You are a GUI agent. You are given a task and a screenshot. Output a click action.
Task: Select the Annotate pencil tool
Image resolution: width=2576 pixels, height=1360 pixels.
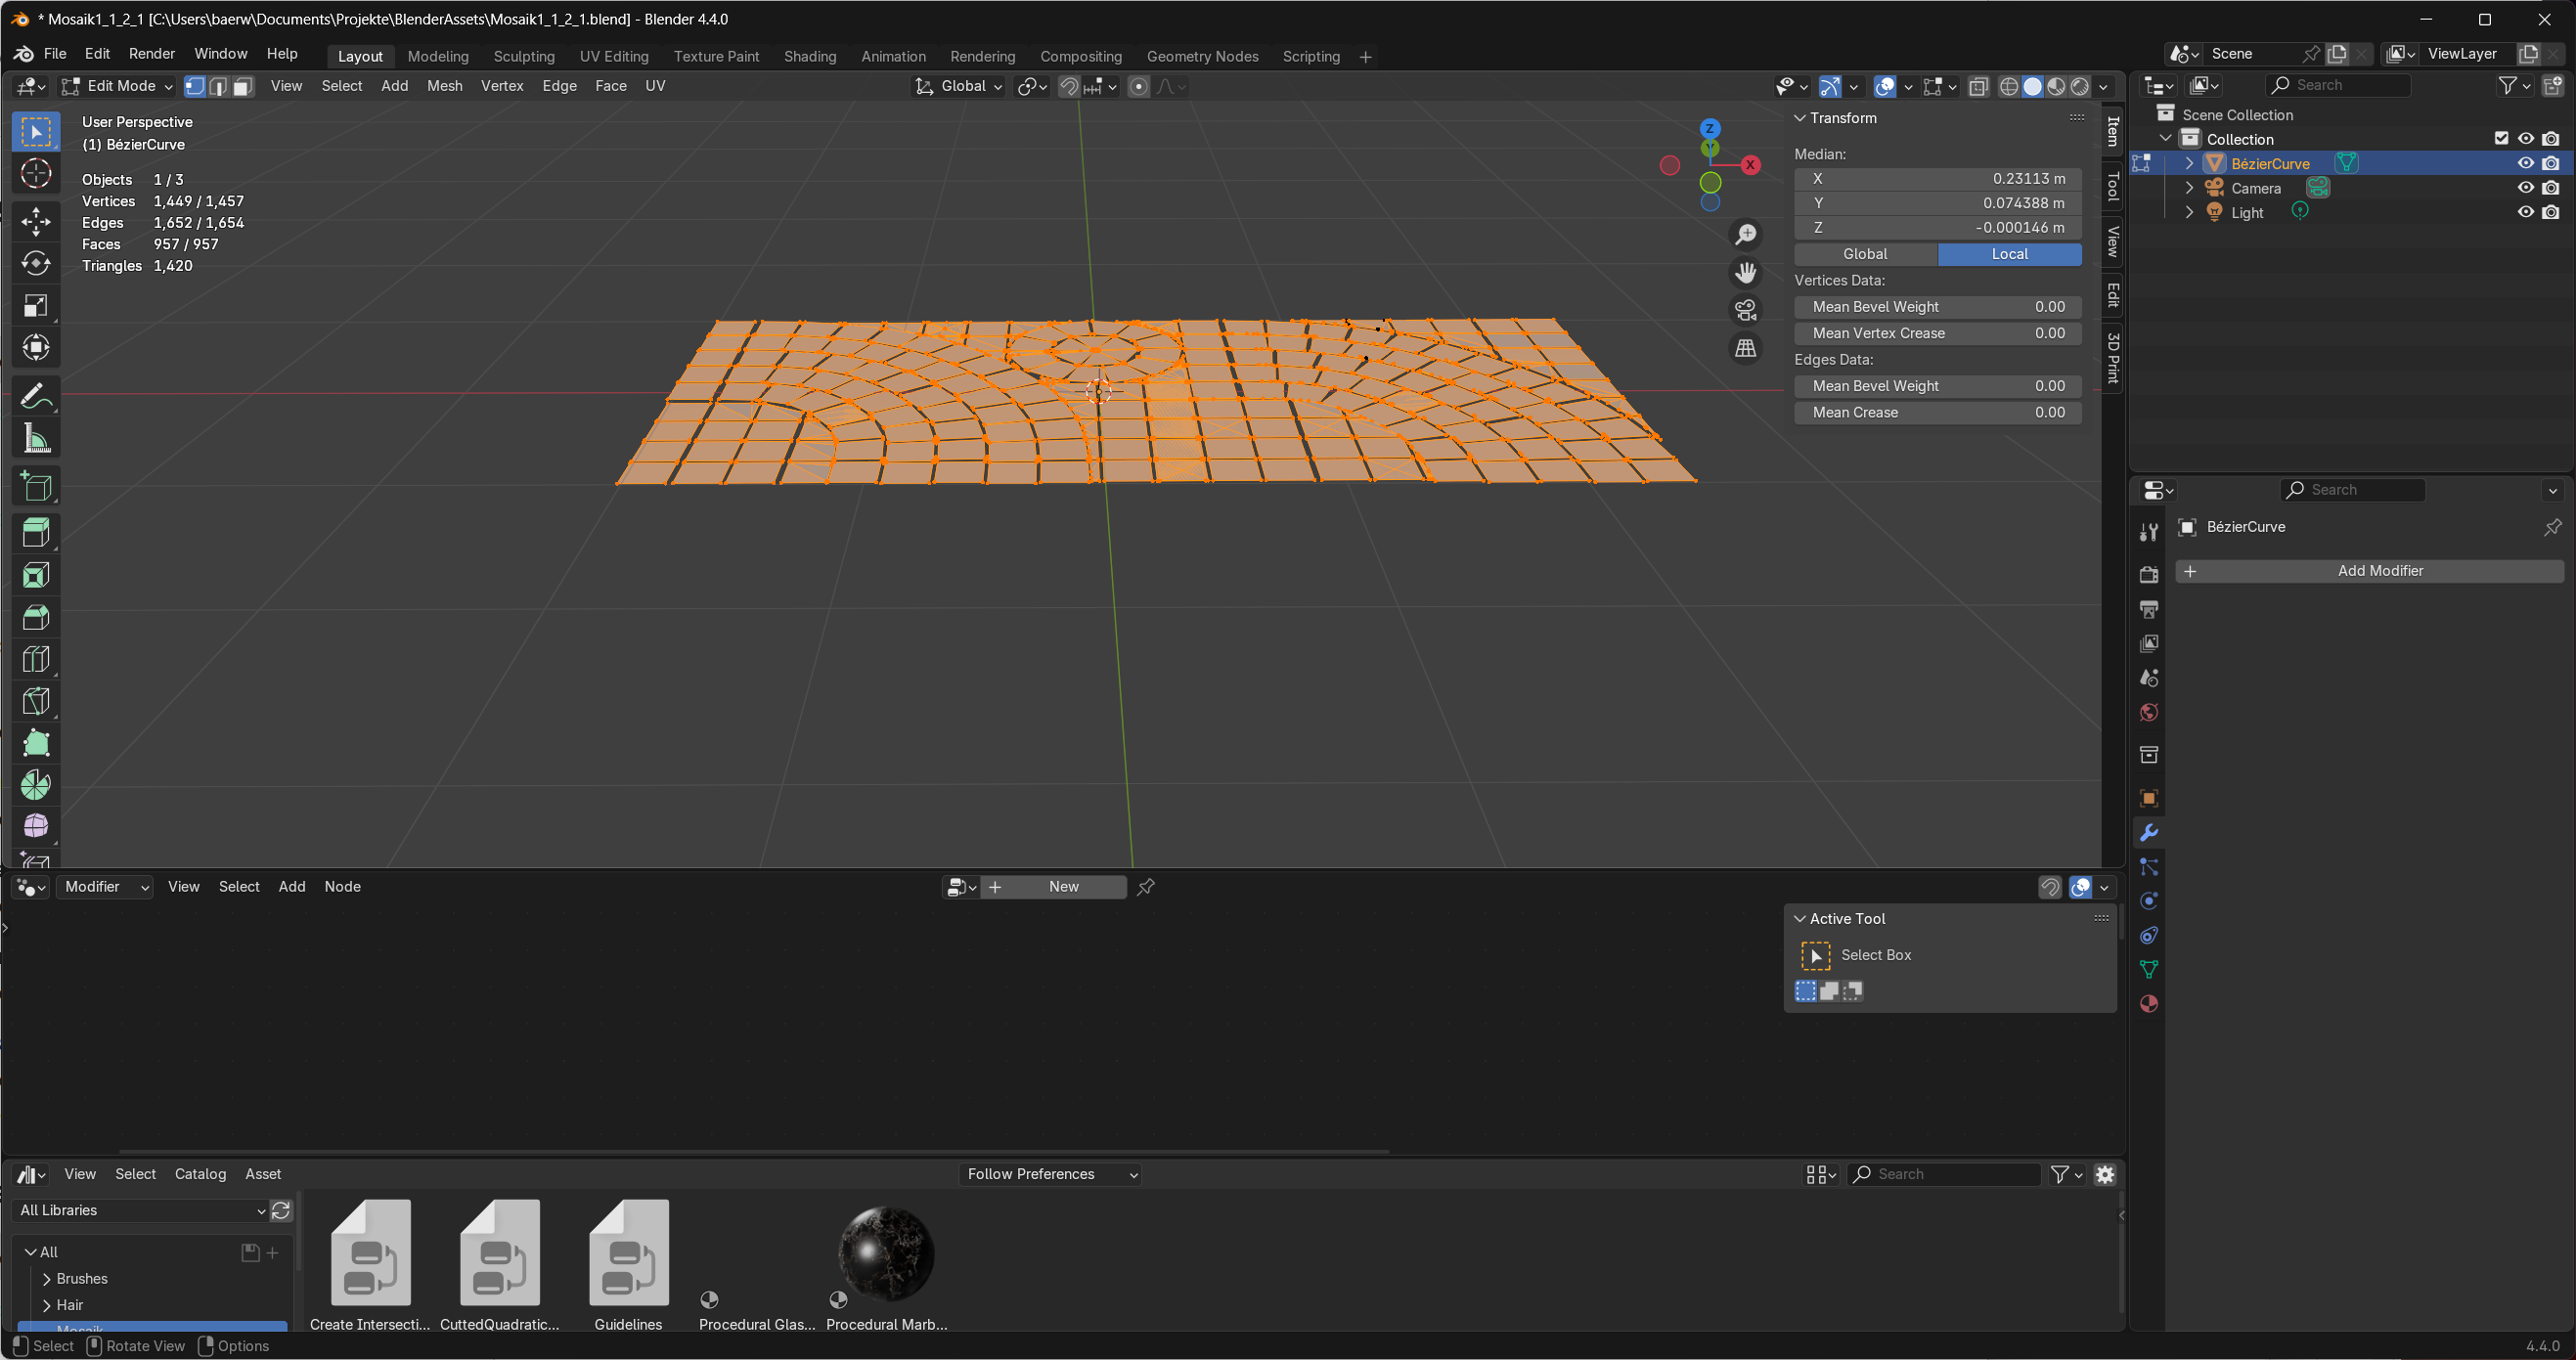tap(36, 397)
